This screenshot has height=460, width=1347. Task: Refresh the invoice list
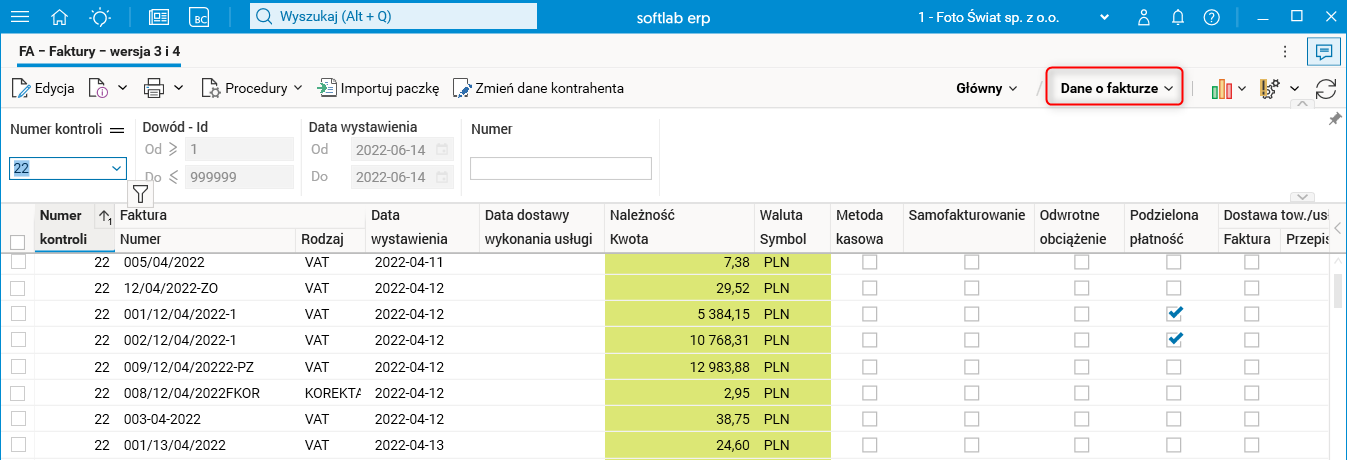(1326, 88)
